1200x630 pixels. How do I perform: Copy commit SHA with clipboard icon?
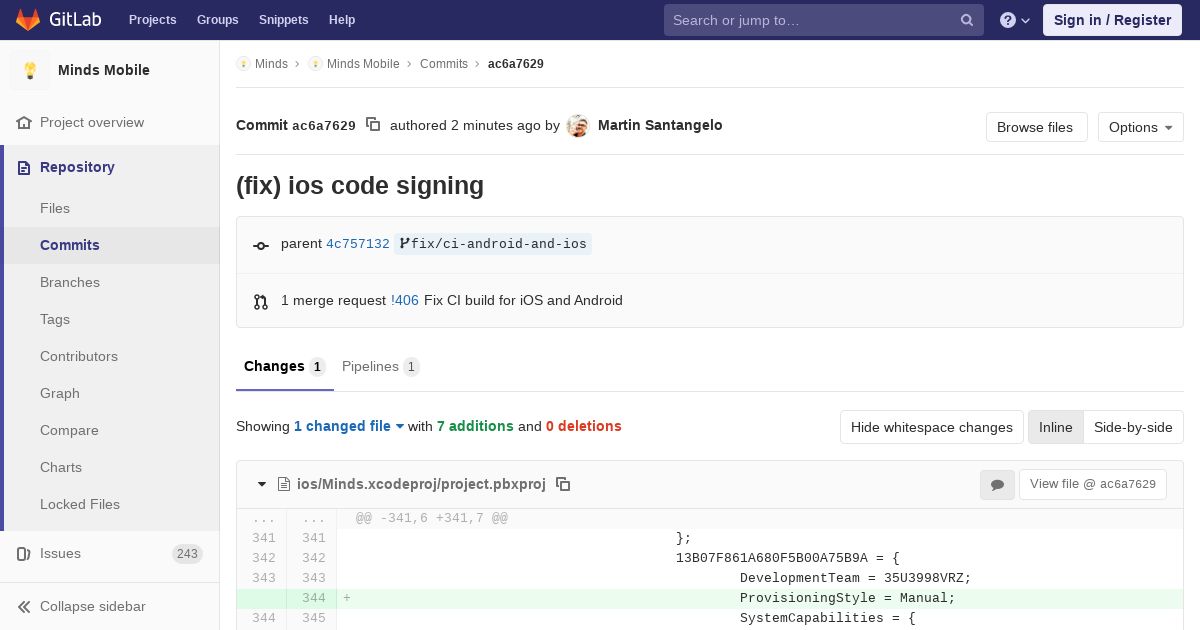[373, 125]
